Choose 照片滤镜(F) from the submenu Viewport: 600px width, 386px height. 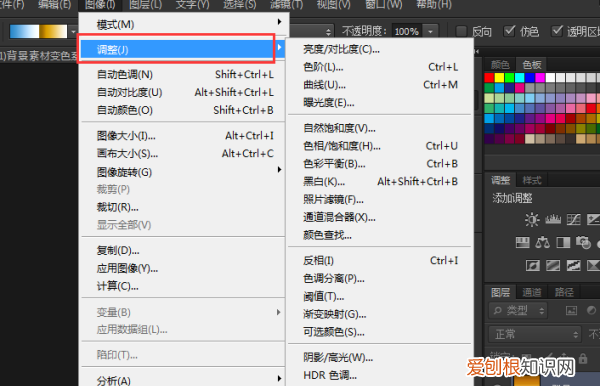click(x=380, y=199)
